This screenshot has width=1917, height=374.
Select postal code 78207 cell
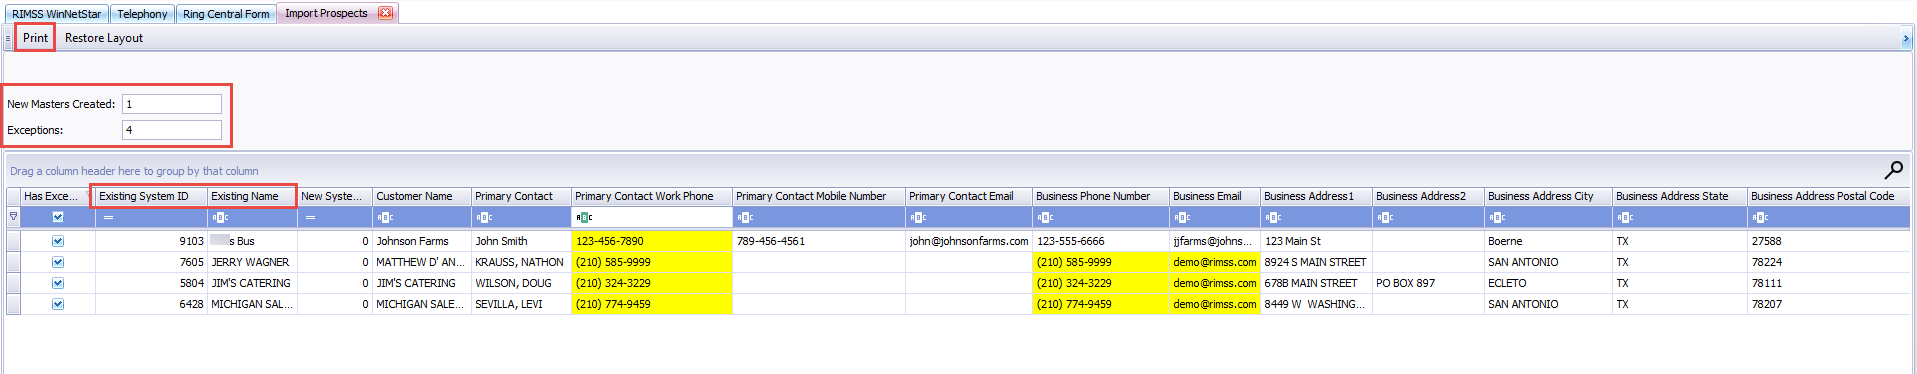point(1828,304)
